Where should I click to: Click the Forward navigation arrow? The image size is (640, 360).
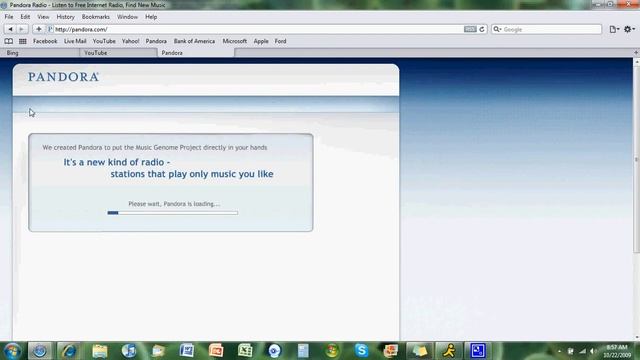(22, 29)
